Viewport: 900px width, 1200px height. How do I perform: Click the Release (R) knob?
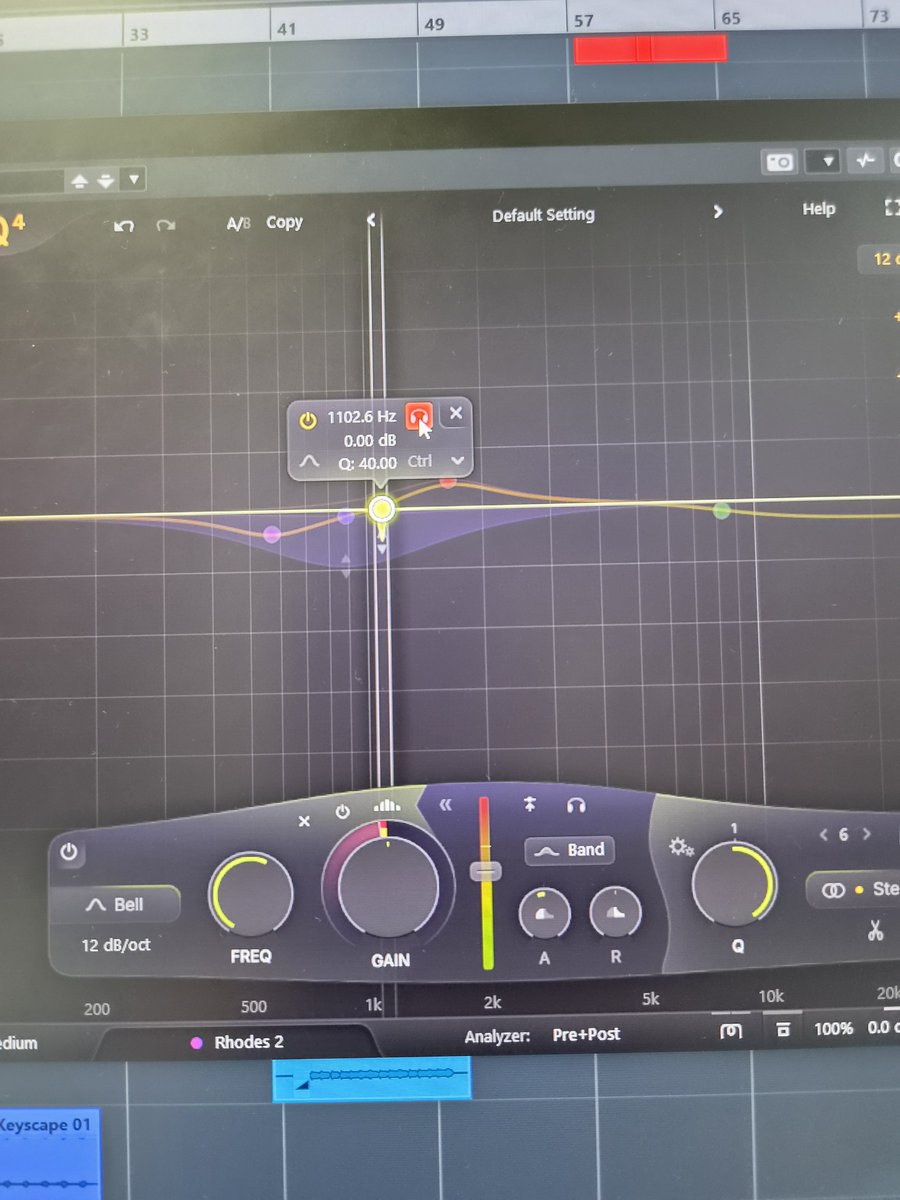pos(615,912)
